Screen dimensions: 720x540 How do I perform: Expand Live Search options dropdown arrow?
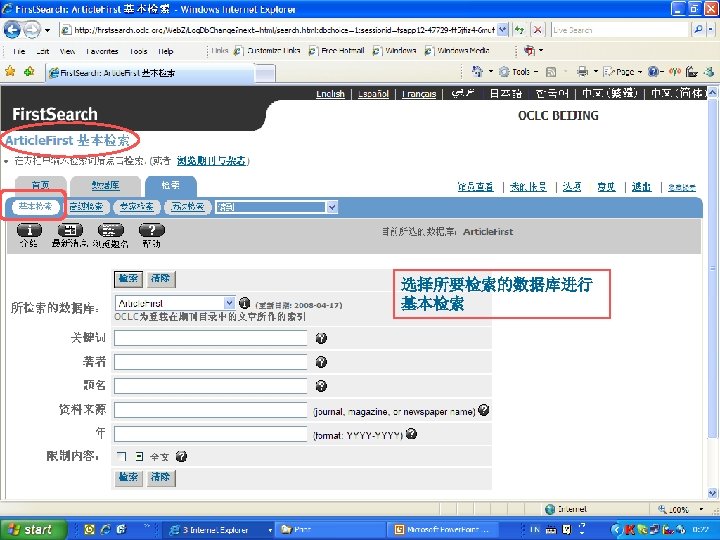coord(710,30)
